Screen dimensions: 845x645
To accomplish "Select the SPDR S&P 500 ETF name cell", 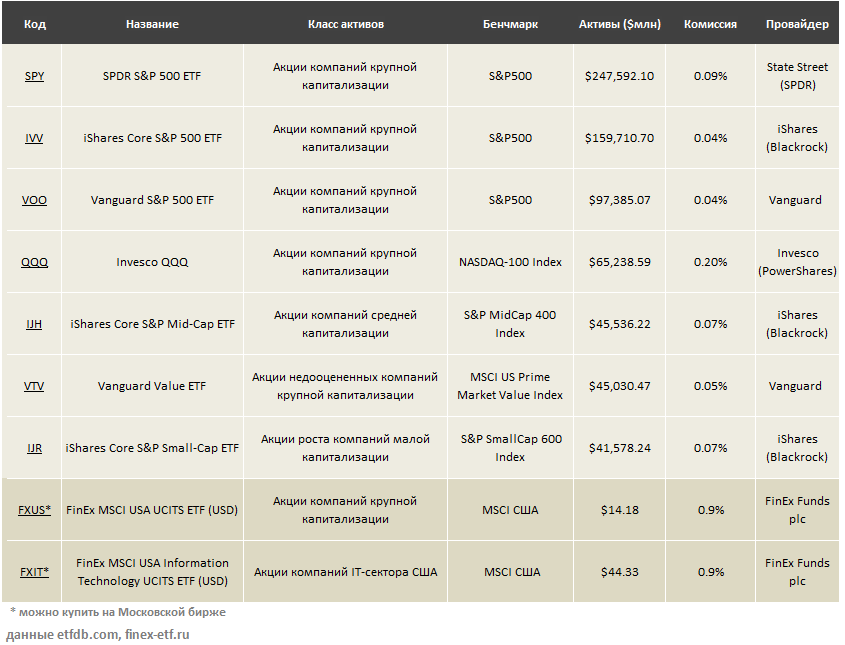I will click(x=152, y=76).
